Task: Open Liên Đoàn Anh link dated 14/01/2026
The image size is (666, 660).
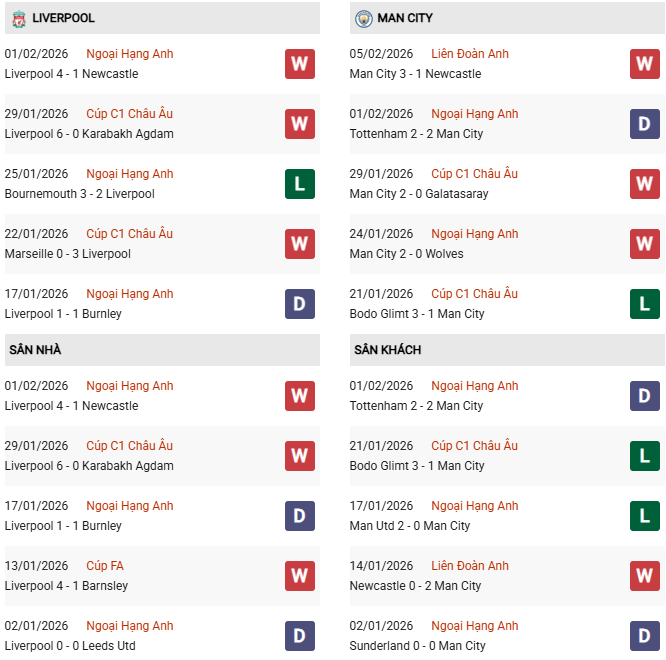Action: point(469,566)
